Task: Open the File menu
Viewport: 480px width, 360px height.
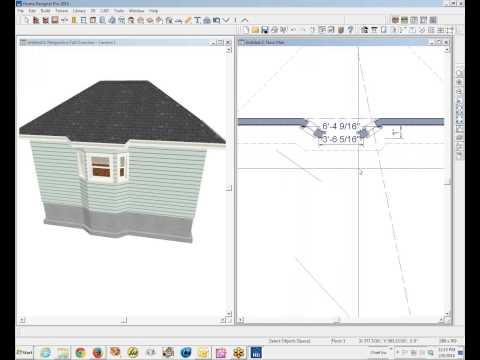Action: [21, 11]
